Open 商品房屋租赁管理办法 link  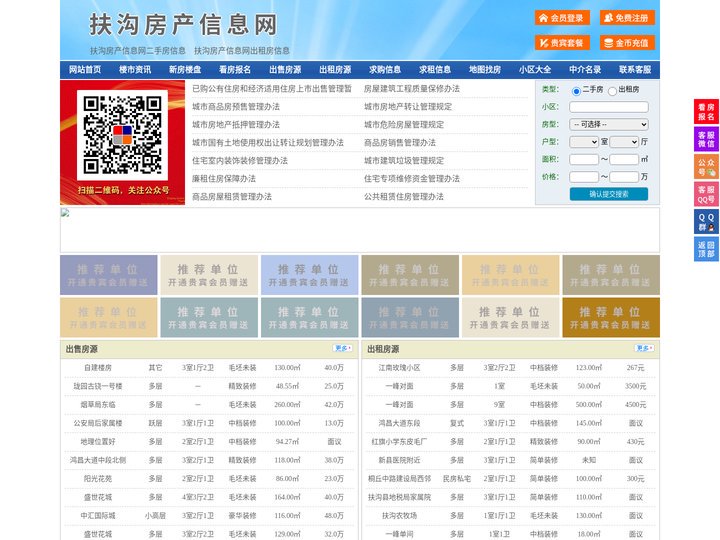pyautogui.click(x=232, y=197)
